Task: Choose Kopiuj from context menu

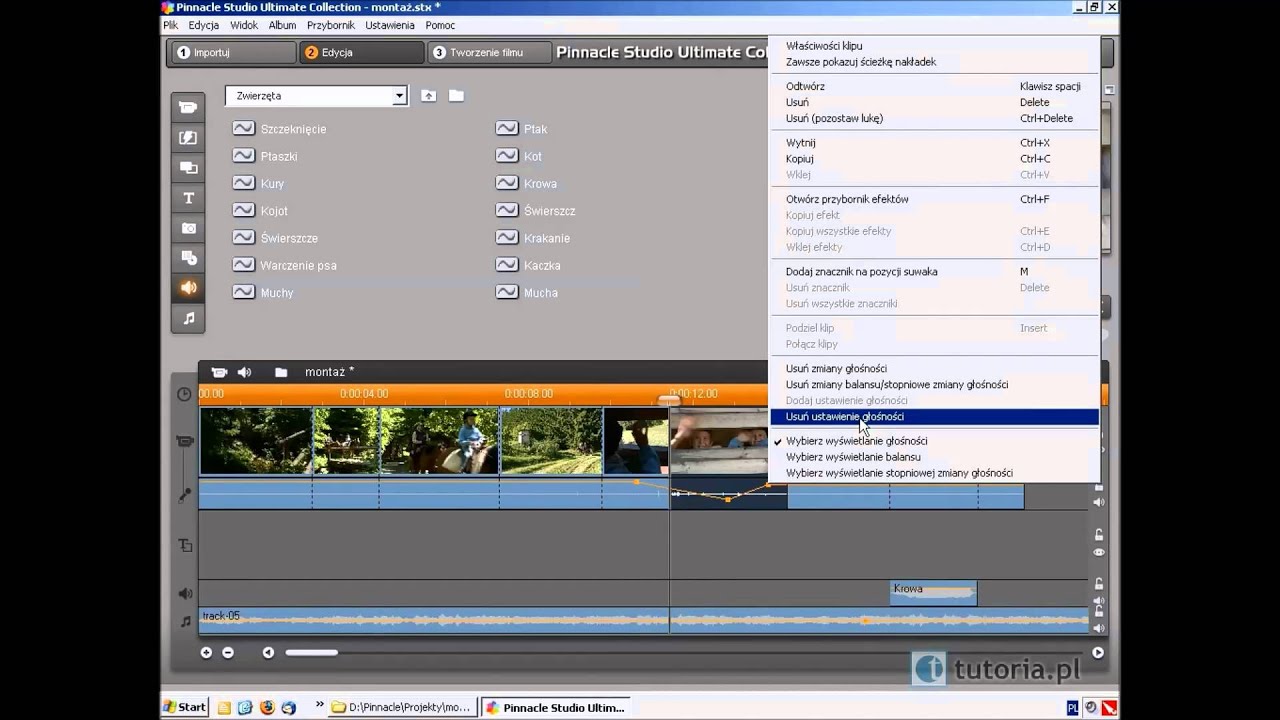Action: click(x=934, y=159)
